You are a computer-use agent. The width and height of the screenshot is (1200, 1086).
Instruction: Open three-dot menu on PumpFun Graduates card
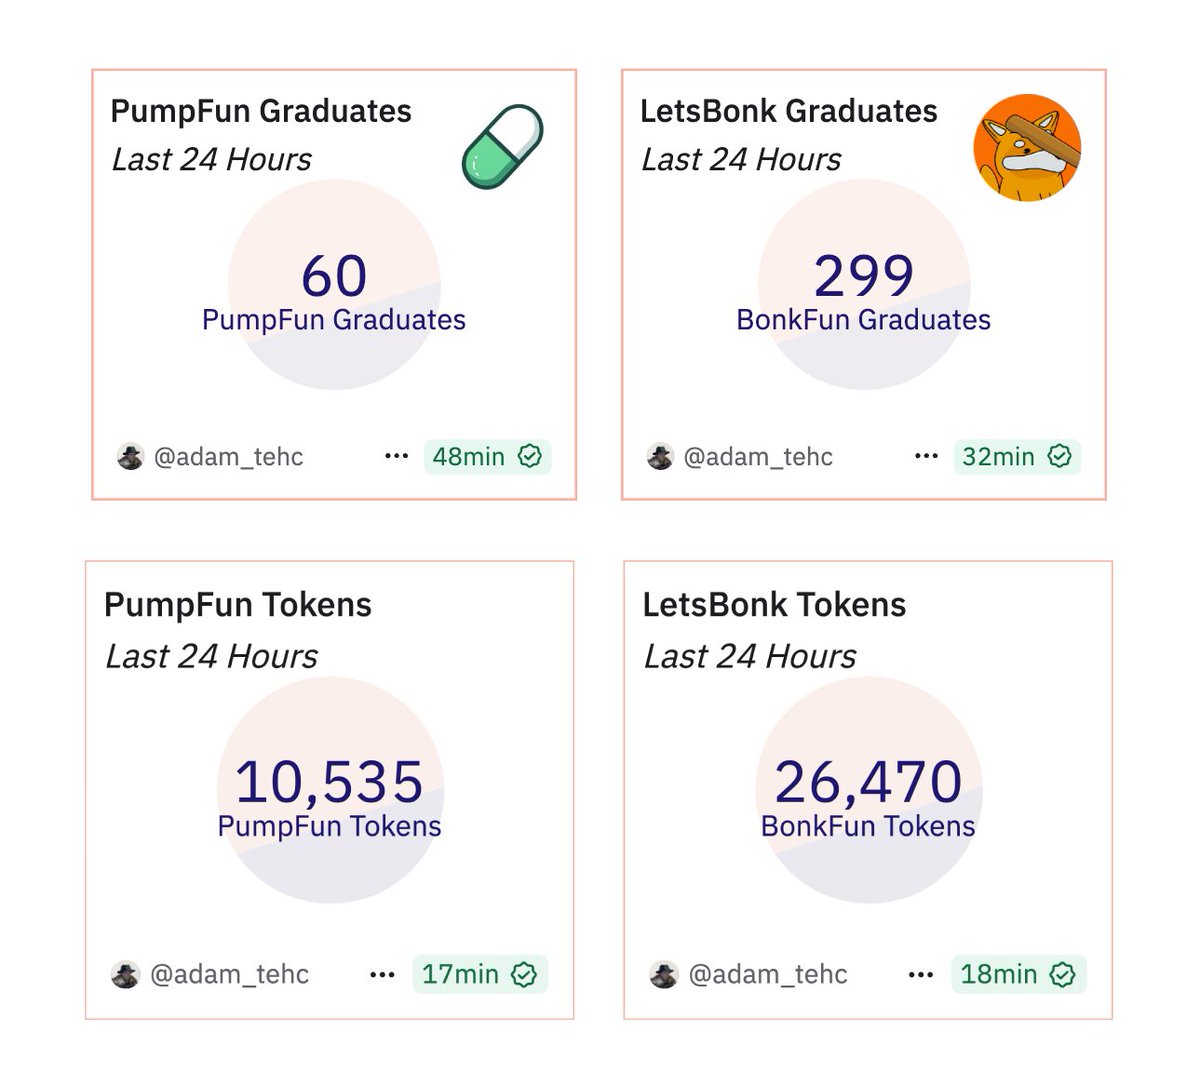(x=397, y=456)
